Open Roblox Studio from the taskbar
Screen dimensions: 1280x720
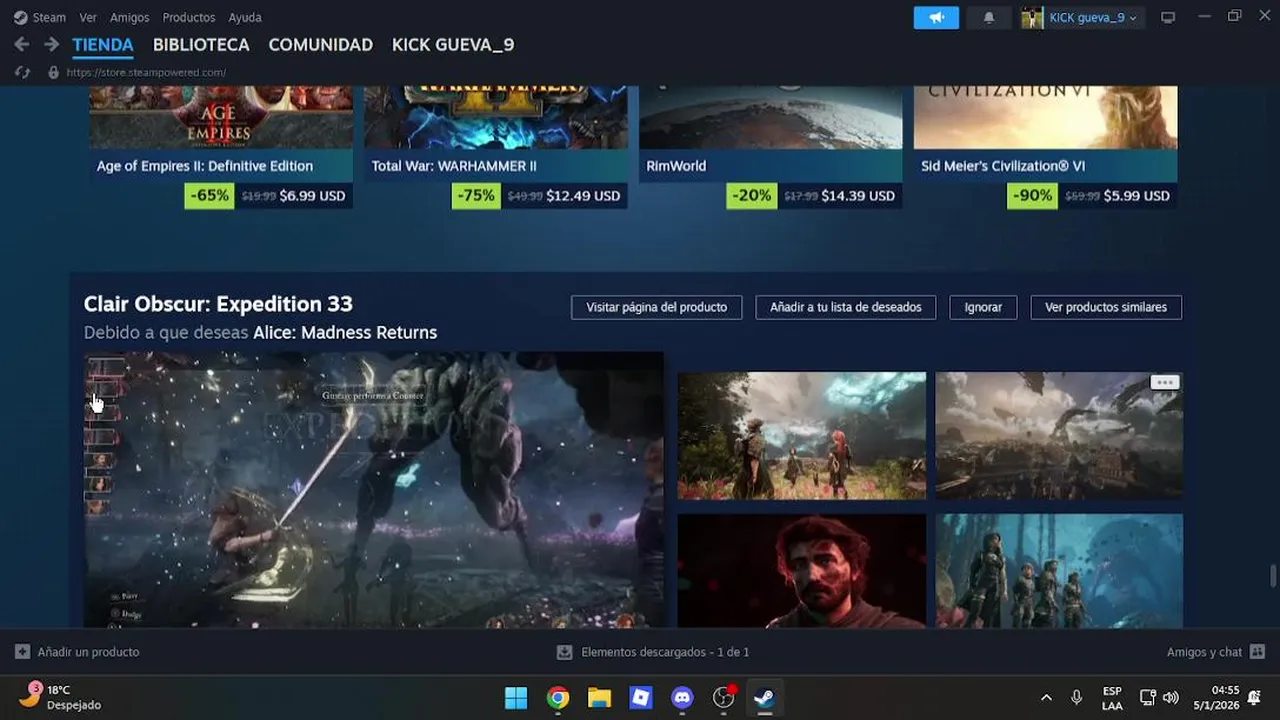(641, 697)
